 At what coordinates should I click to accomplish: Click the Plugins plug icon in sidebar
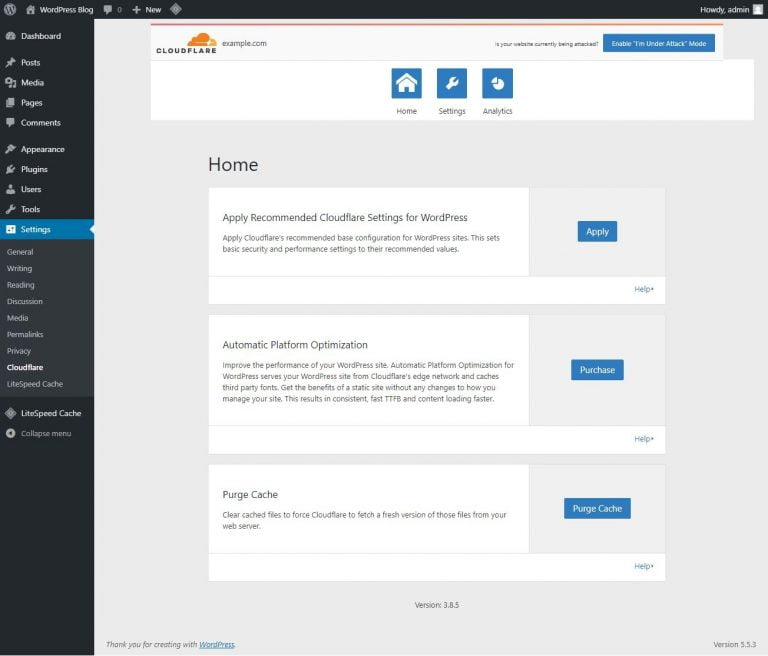[10, 169]
